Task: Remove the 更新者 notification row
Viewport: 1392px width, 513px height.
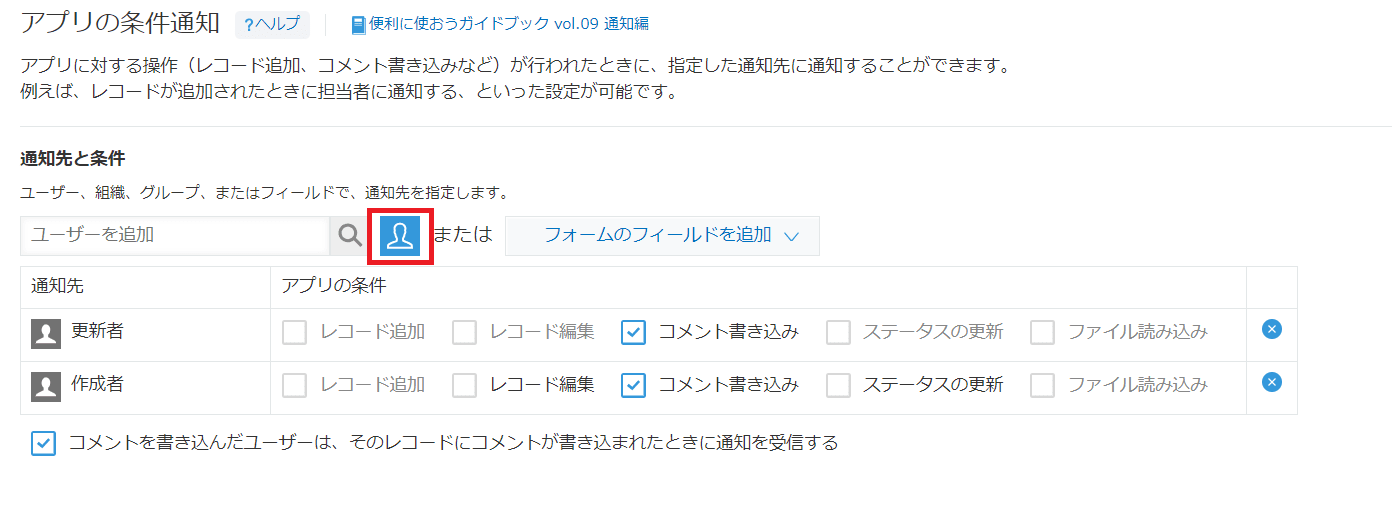Action: pyautogui.click(x=1271, y=330)
